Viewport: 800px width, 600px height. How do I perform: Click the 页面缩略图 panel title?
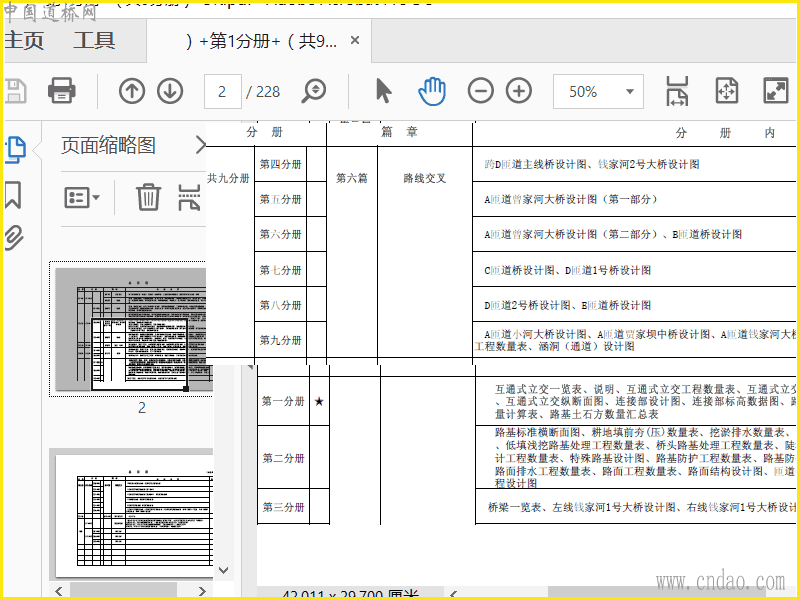[108, 145]
